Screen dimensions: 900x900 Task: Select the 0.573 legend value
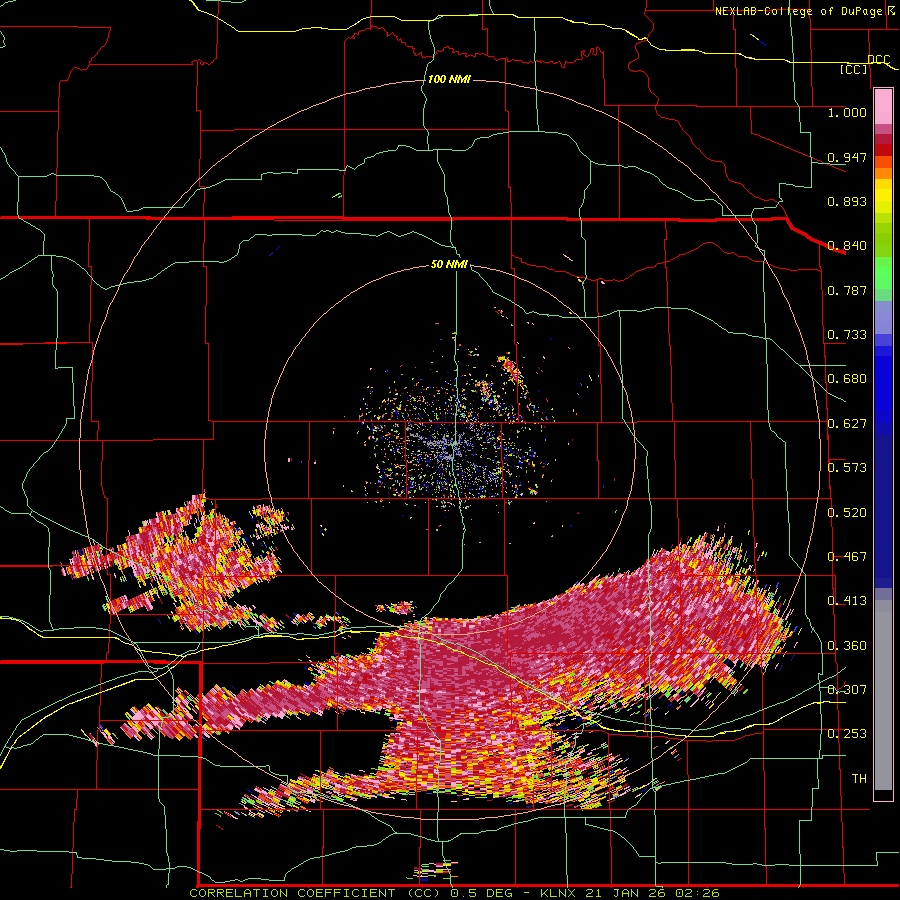pyautogui.click(x=847, y=468)
